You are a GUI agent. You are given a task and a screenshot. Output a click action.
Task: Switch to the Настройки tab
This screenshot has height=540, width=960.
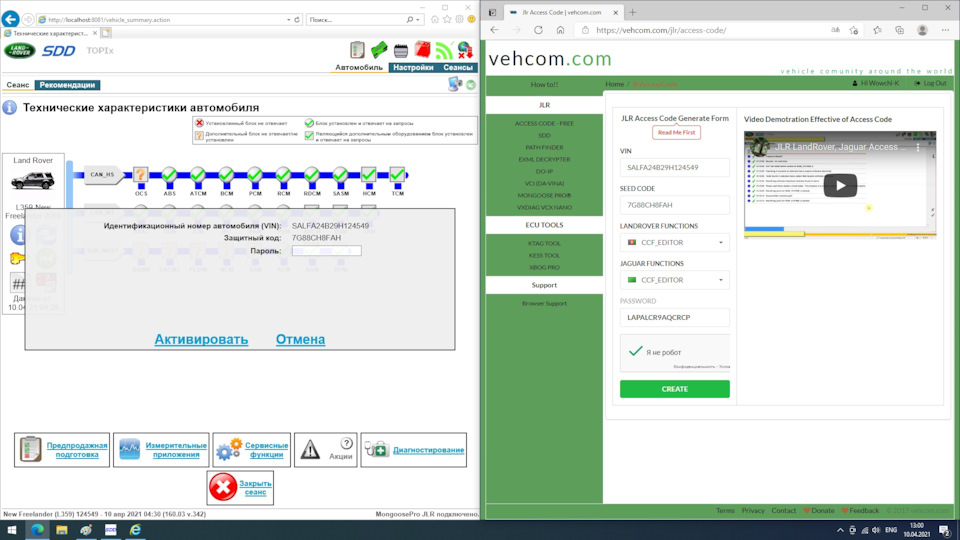[x=413, y=67]
